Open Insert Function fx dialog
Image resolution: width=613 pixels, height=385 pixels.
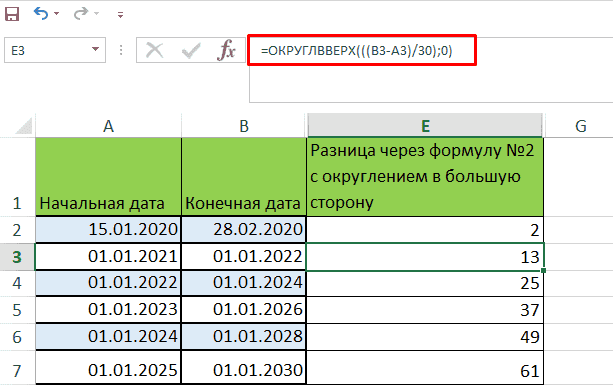click(x=226, y=50)
